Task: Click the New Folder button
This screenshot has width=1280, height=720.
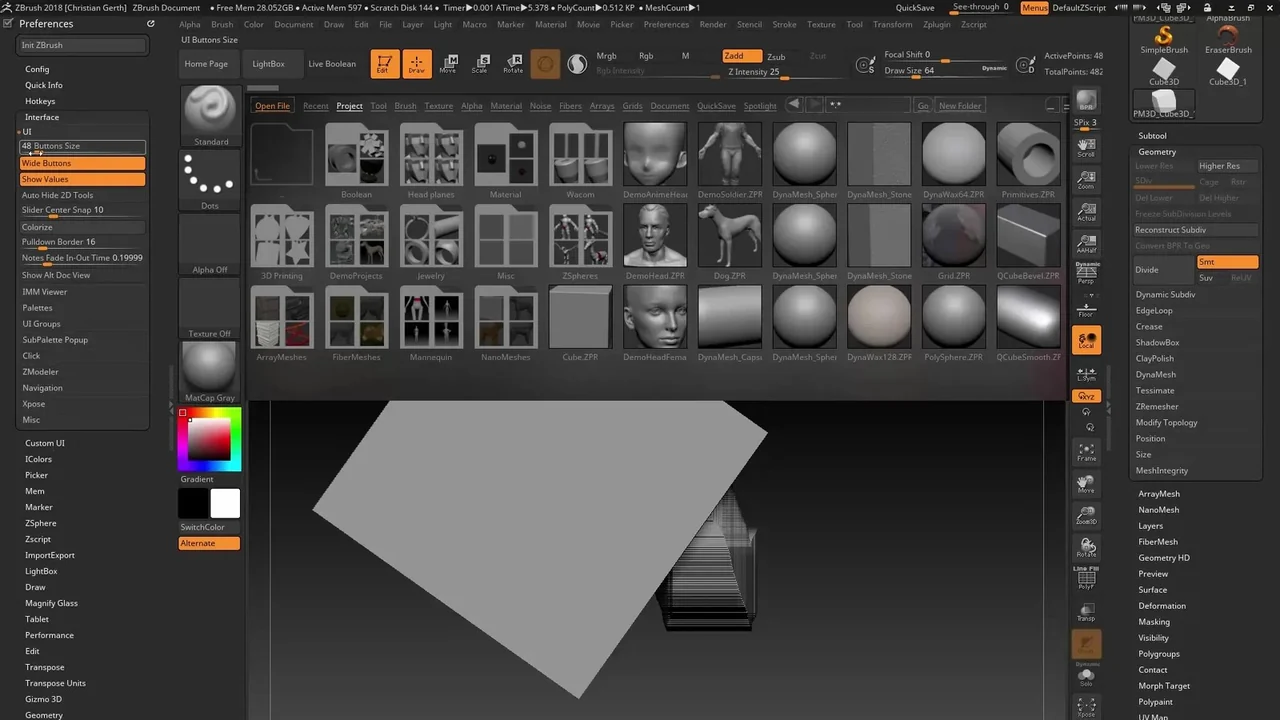Action: coord(960,106)
